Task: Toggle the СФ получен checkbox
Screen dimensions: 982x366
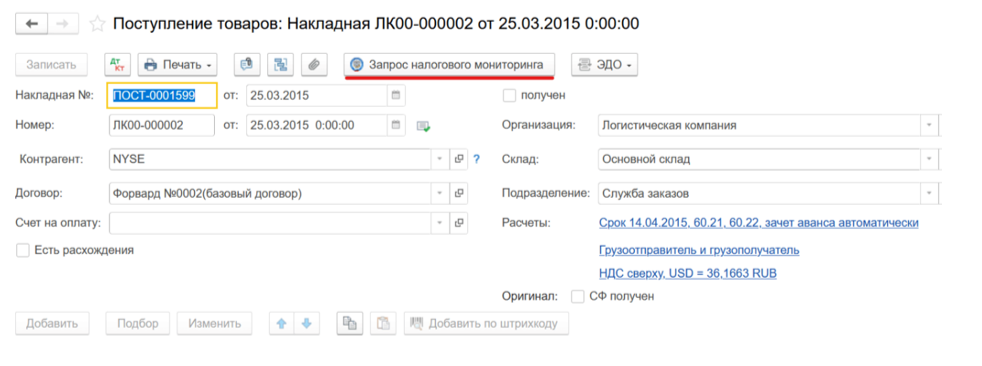Action: tap(578, 296)
